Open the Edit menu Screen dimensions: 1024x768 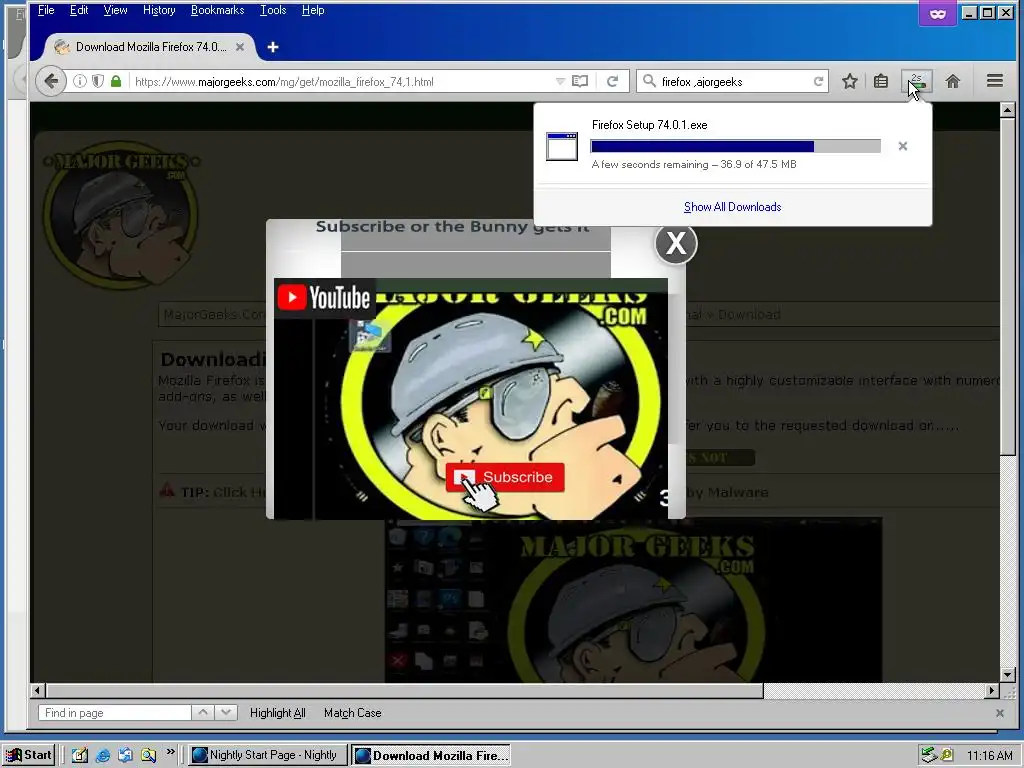coord(79,10)
